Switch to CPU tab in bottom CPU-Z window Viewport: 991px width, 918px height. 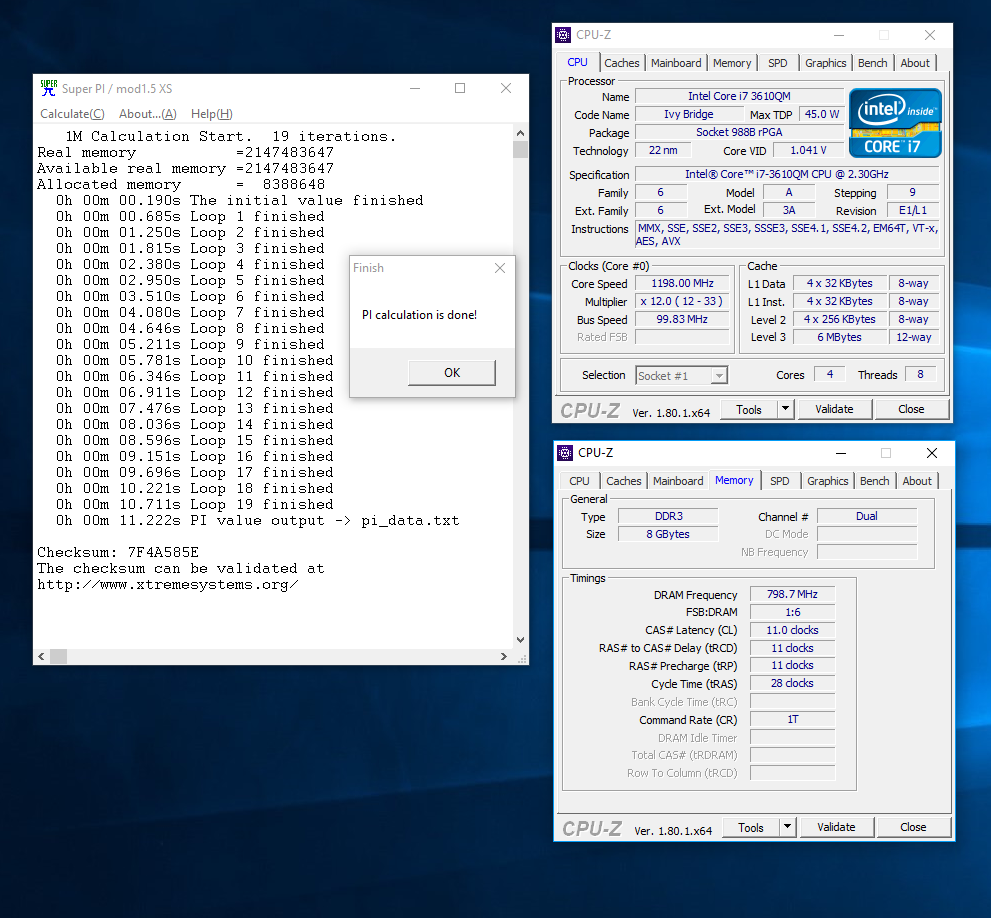coord(579,481)
